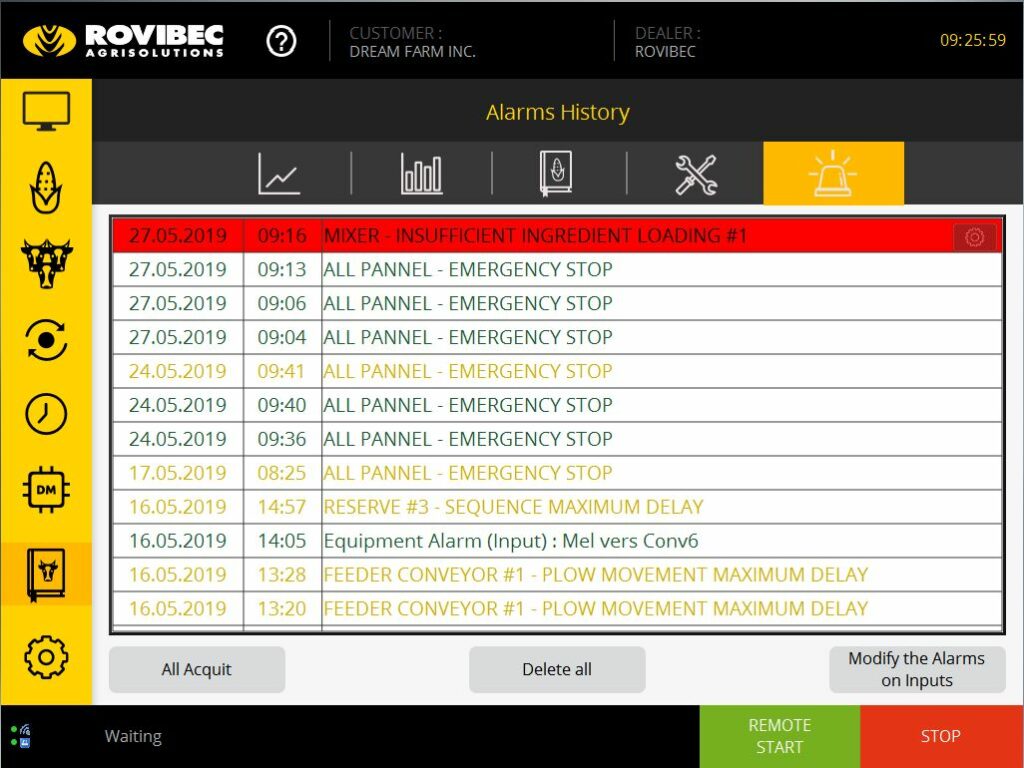Click the All Acquit button
The image size is (1024, 768).
(x=197, y=669)
